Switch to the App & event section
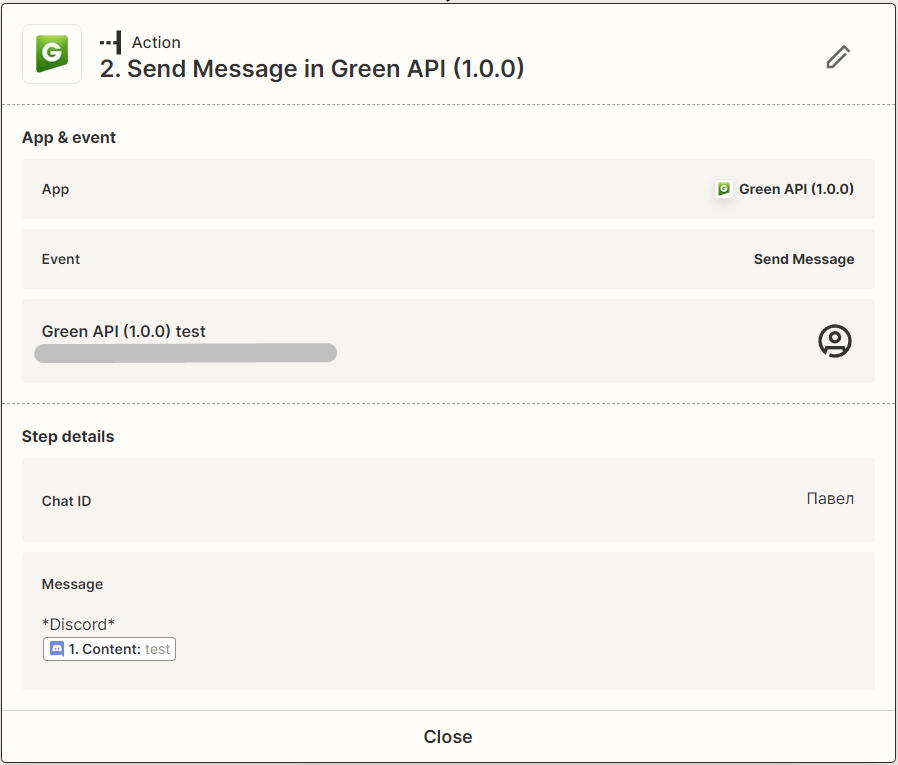898x765 pixels. point(69,137)
